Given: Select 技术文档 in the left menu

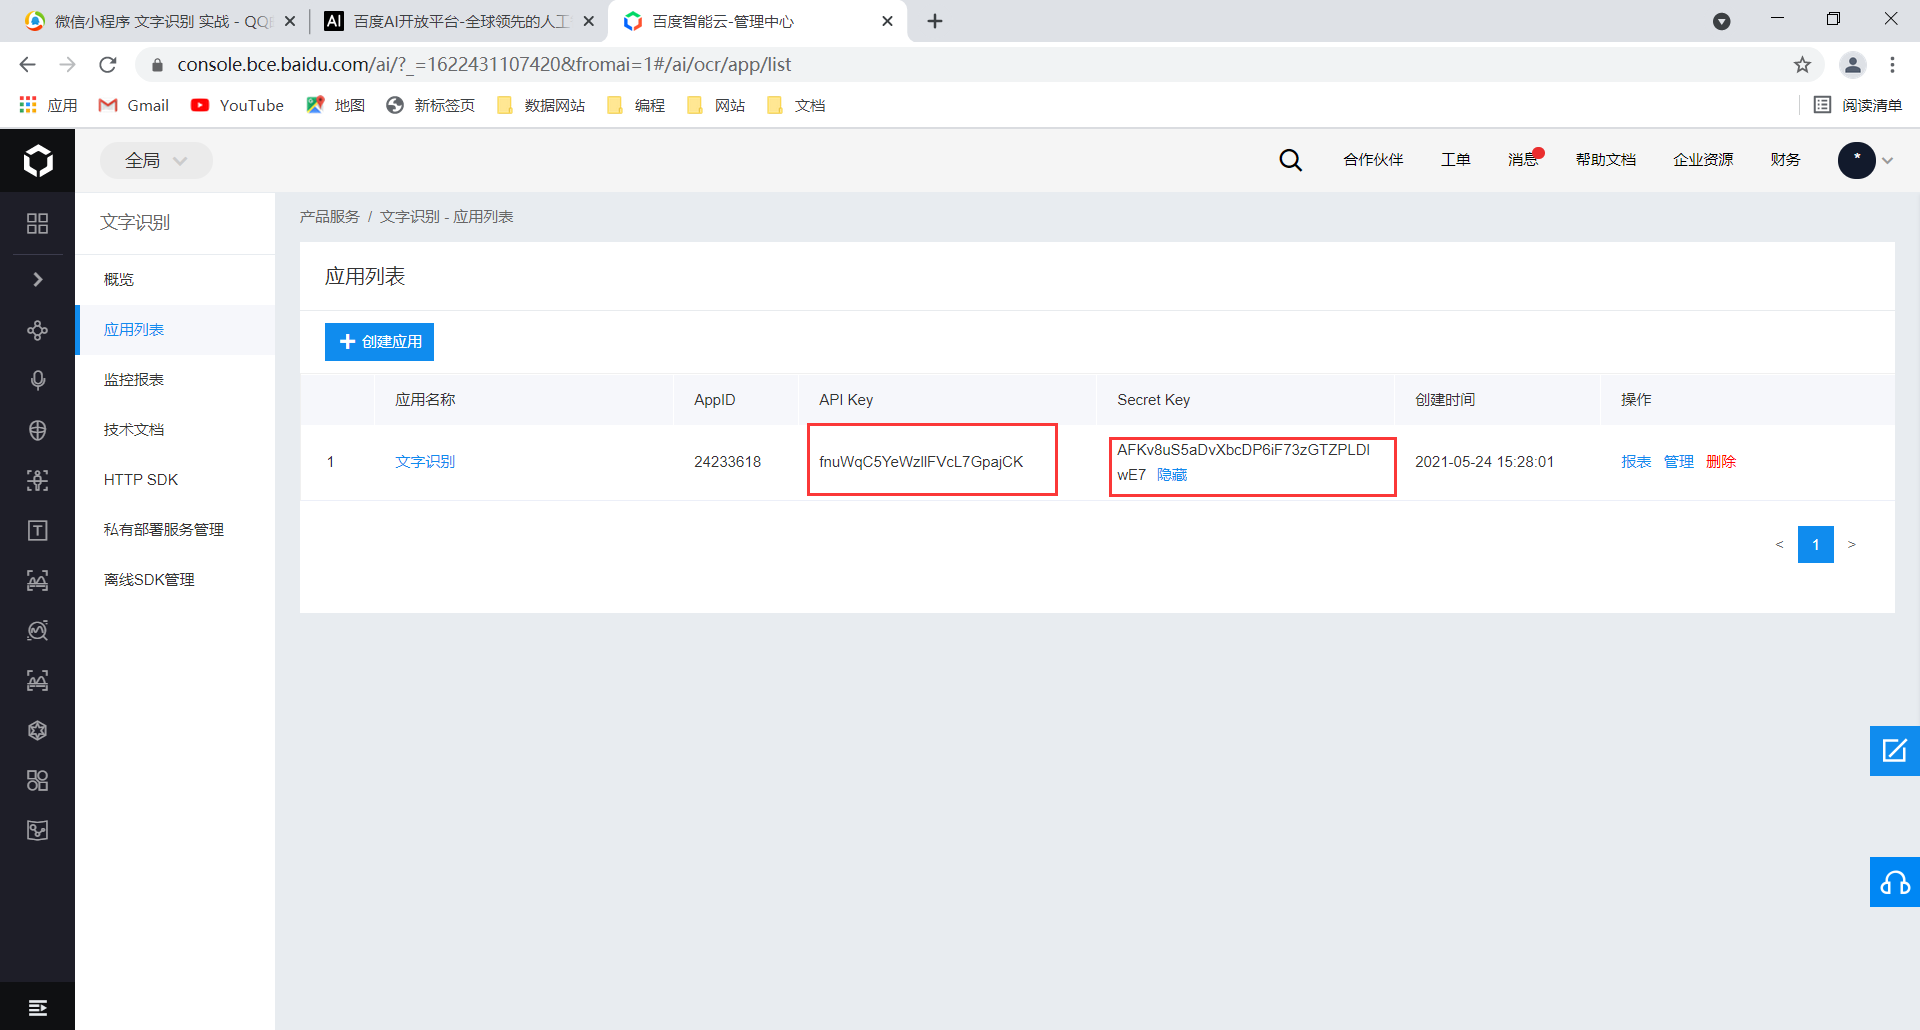Looking at the screenshot, I should 175,430.
